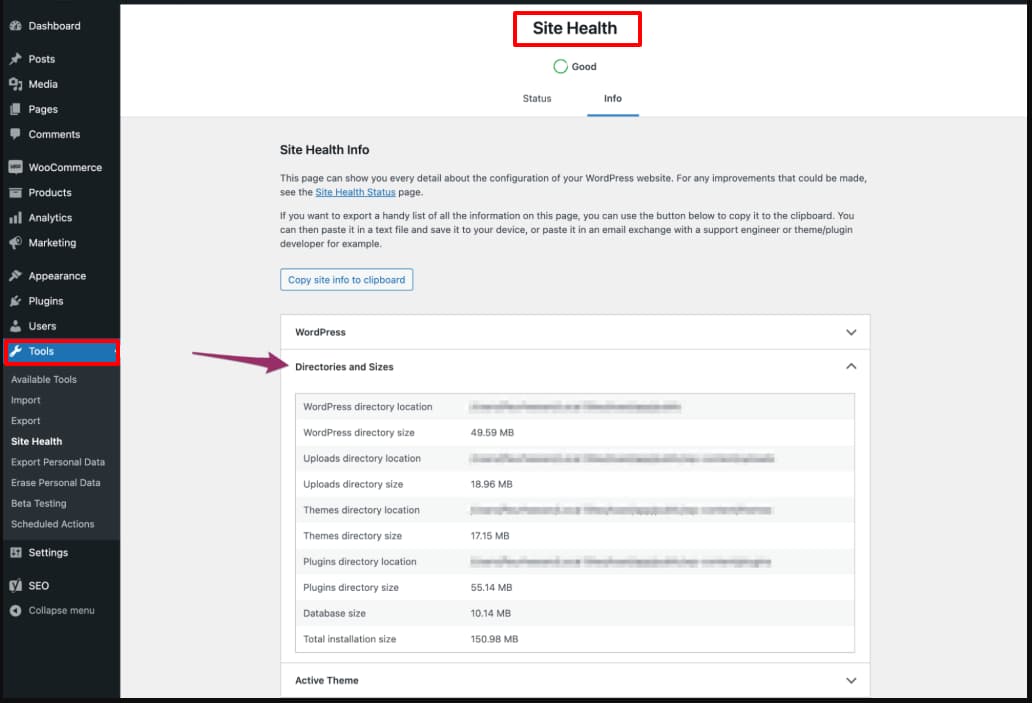Screen dimensions: 1032x703
Task: Click the Posts pushpin icon
Action: (x=16, y=59)
